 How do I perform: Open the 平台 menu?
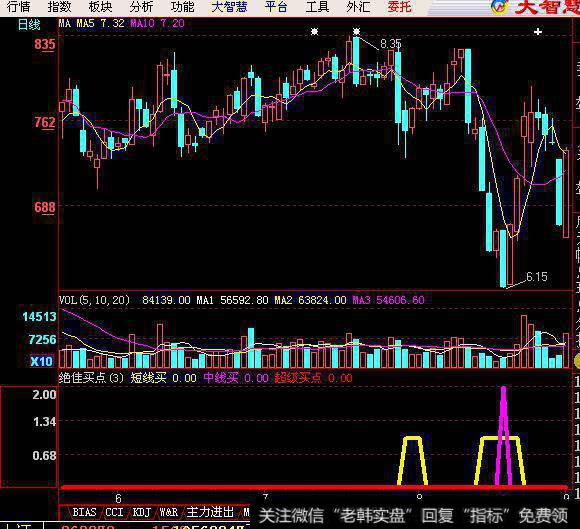coord(276,7)
